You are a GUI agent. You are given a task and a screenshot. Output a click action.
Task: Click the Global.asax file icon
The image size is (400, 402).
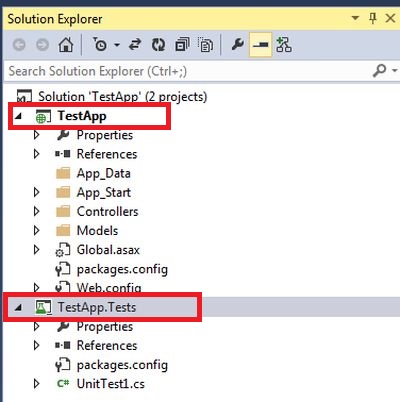click(x=63, y=250)
